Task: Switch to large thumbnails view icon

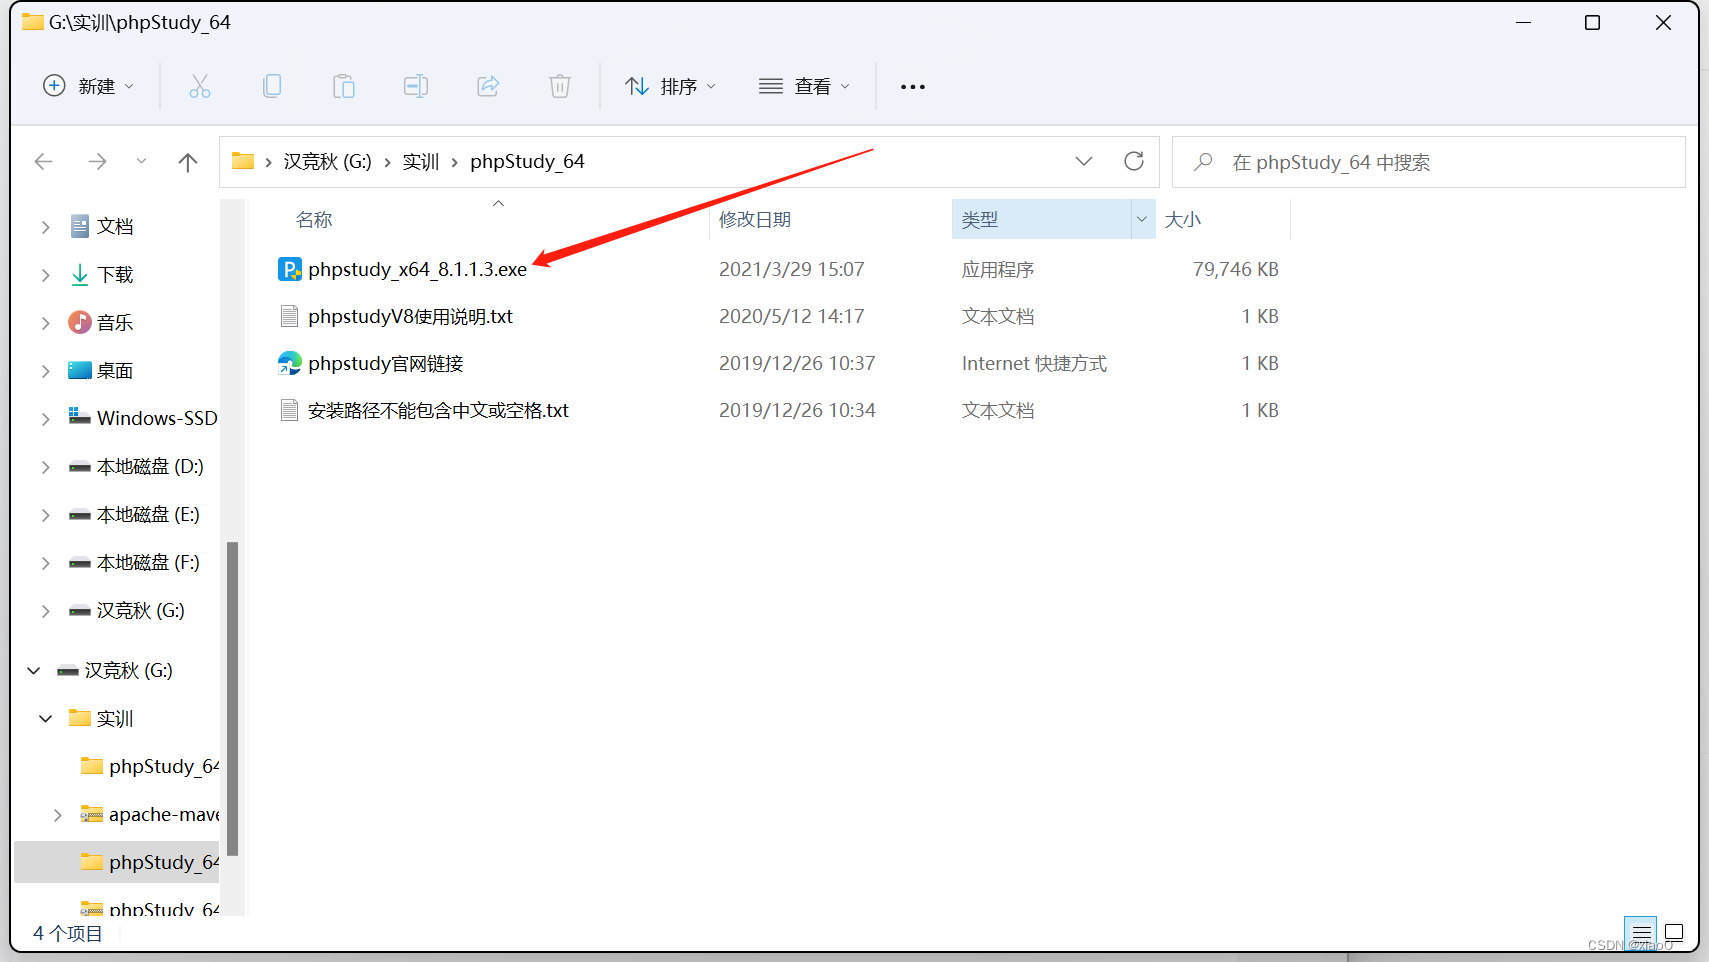Action: point(1674,932)
